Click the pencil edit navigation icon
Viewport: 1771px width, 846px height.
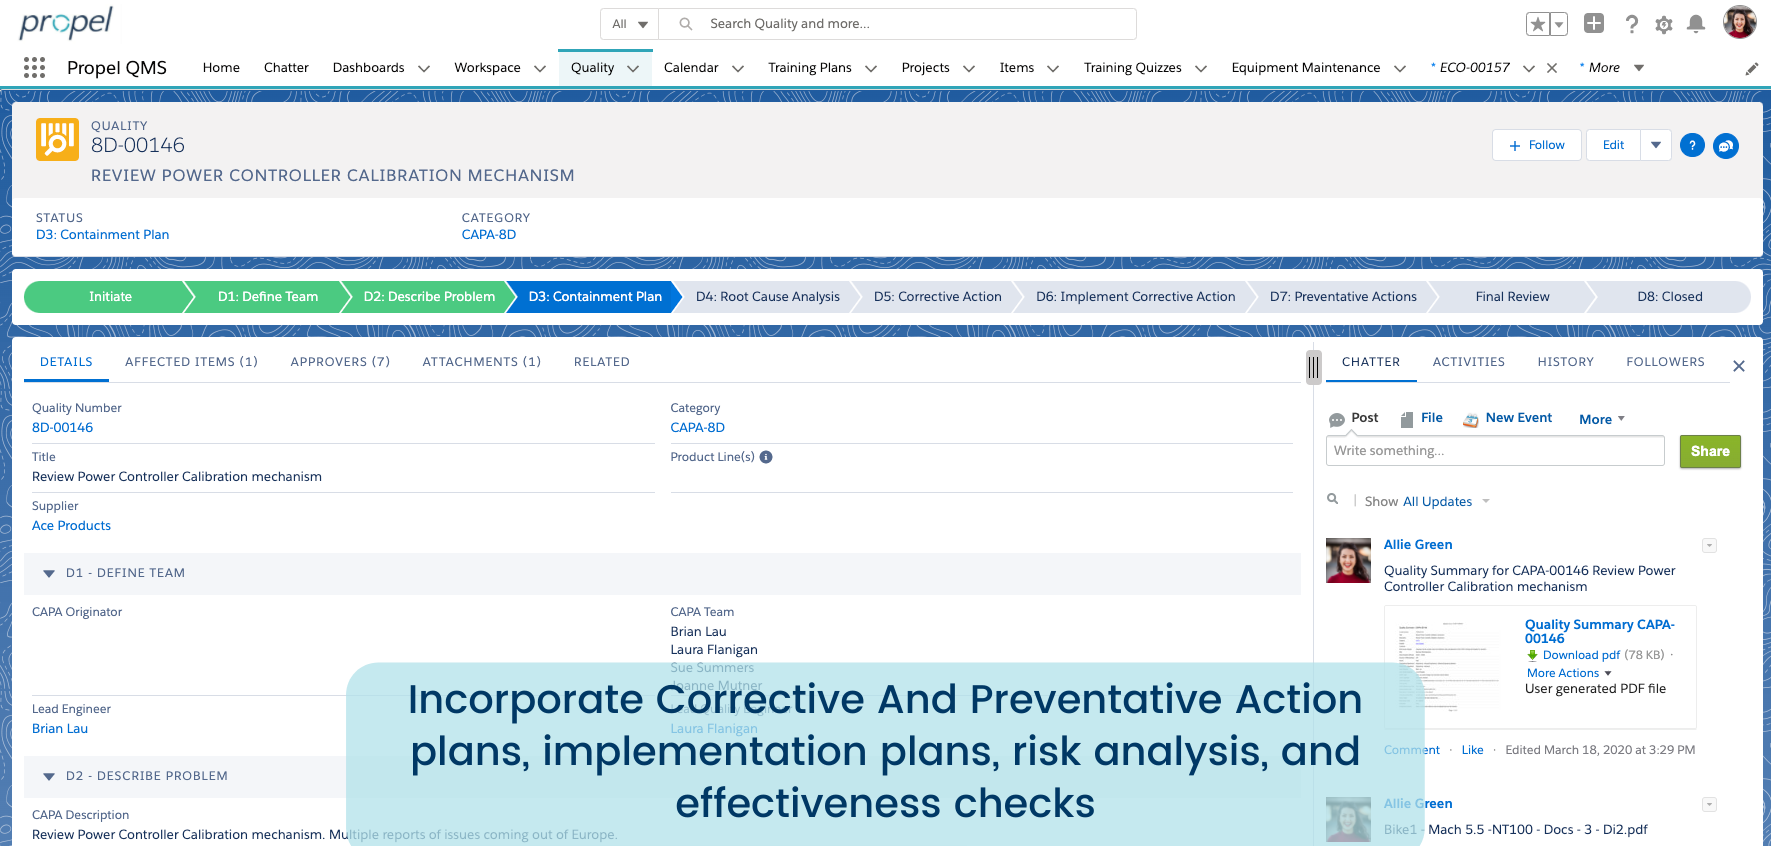(1751, 68)
